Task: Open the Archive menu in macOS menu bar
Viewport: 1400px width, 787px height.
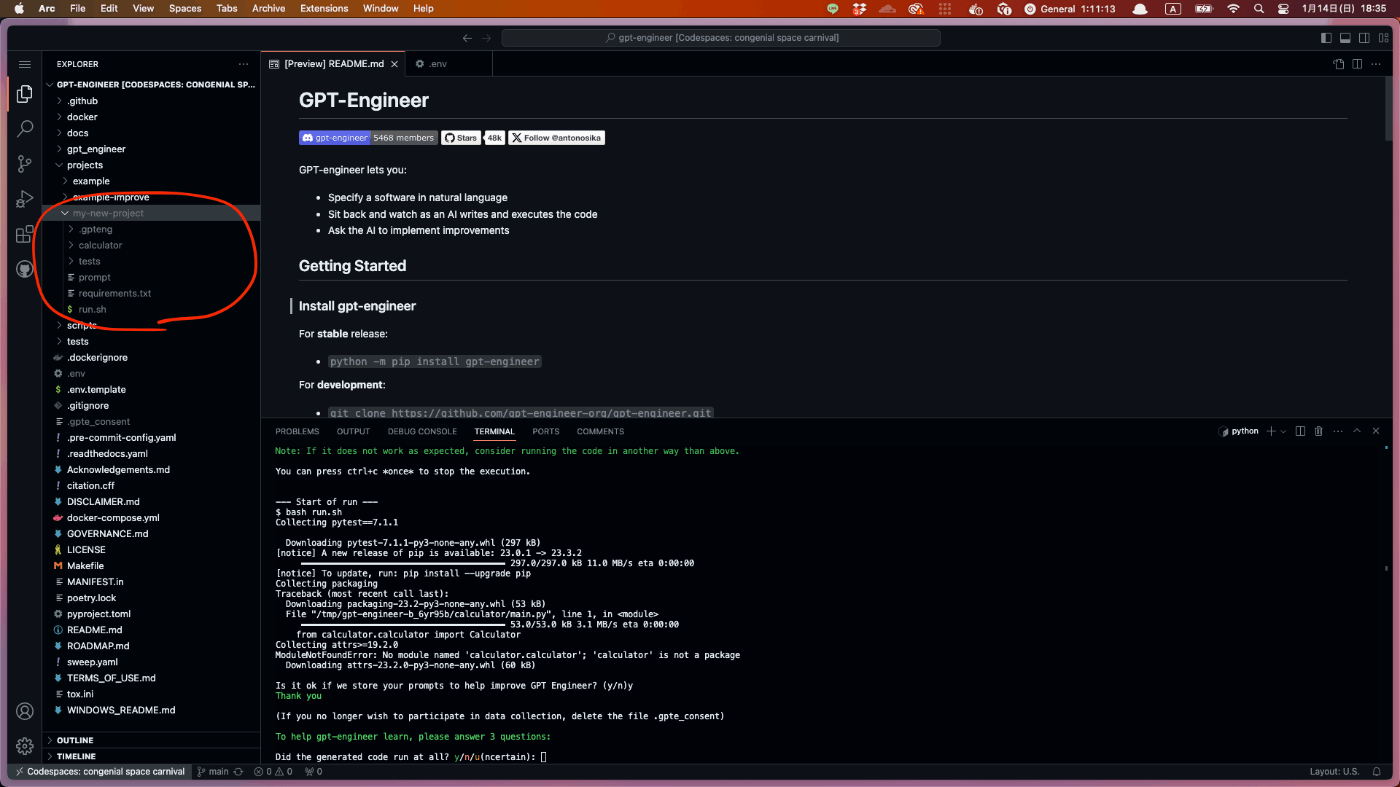Action: pyautogui.click(x=268, y=8)
